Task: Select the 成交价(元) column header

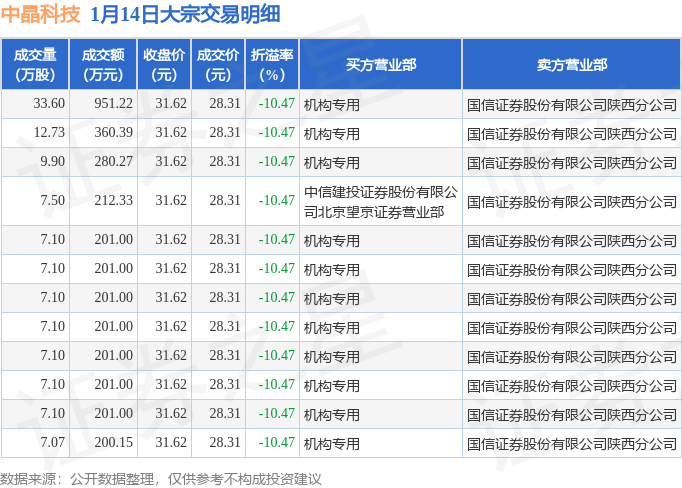Action: [218, 64]
